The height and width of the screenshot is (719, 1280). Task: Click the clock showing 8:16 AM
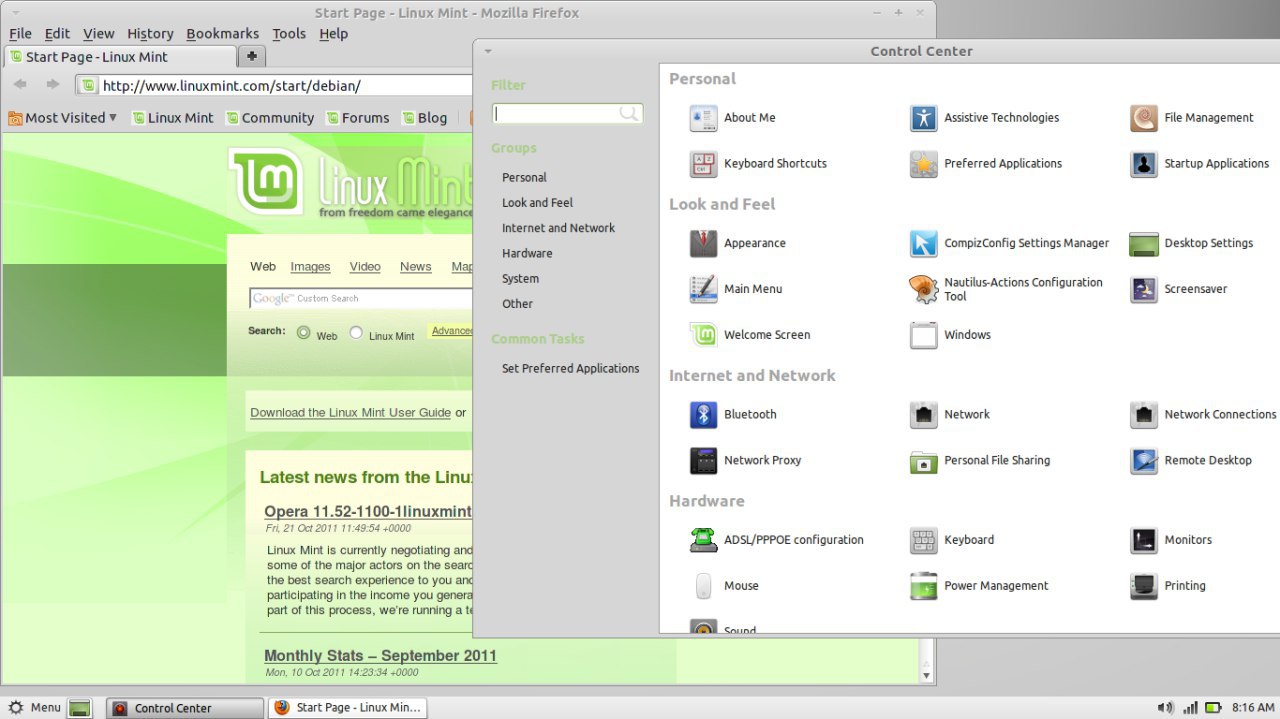click(x=1254, y=708)
